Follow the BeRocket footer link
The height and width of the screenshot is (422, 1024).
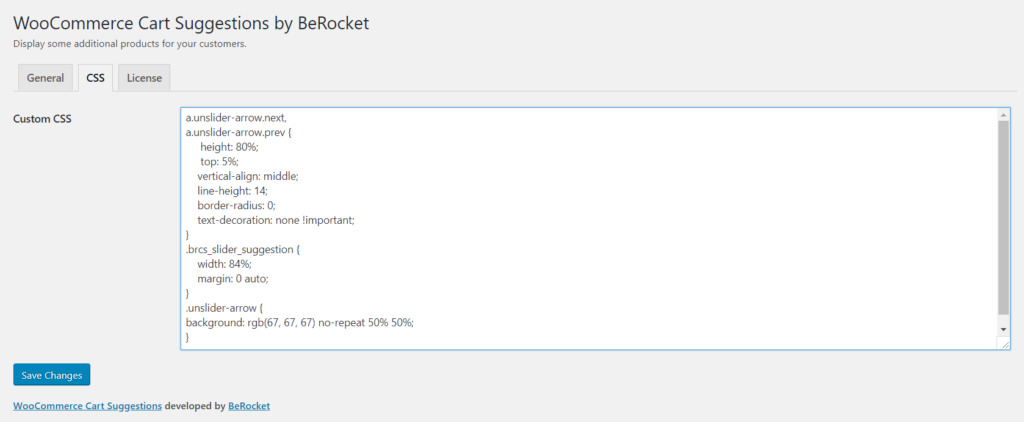coord(249,406)
